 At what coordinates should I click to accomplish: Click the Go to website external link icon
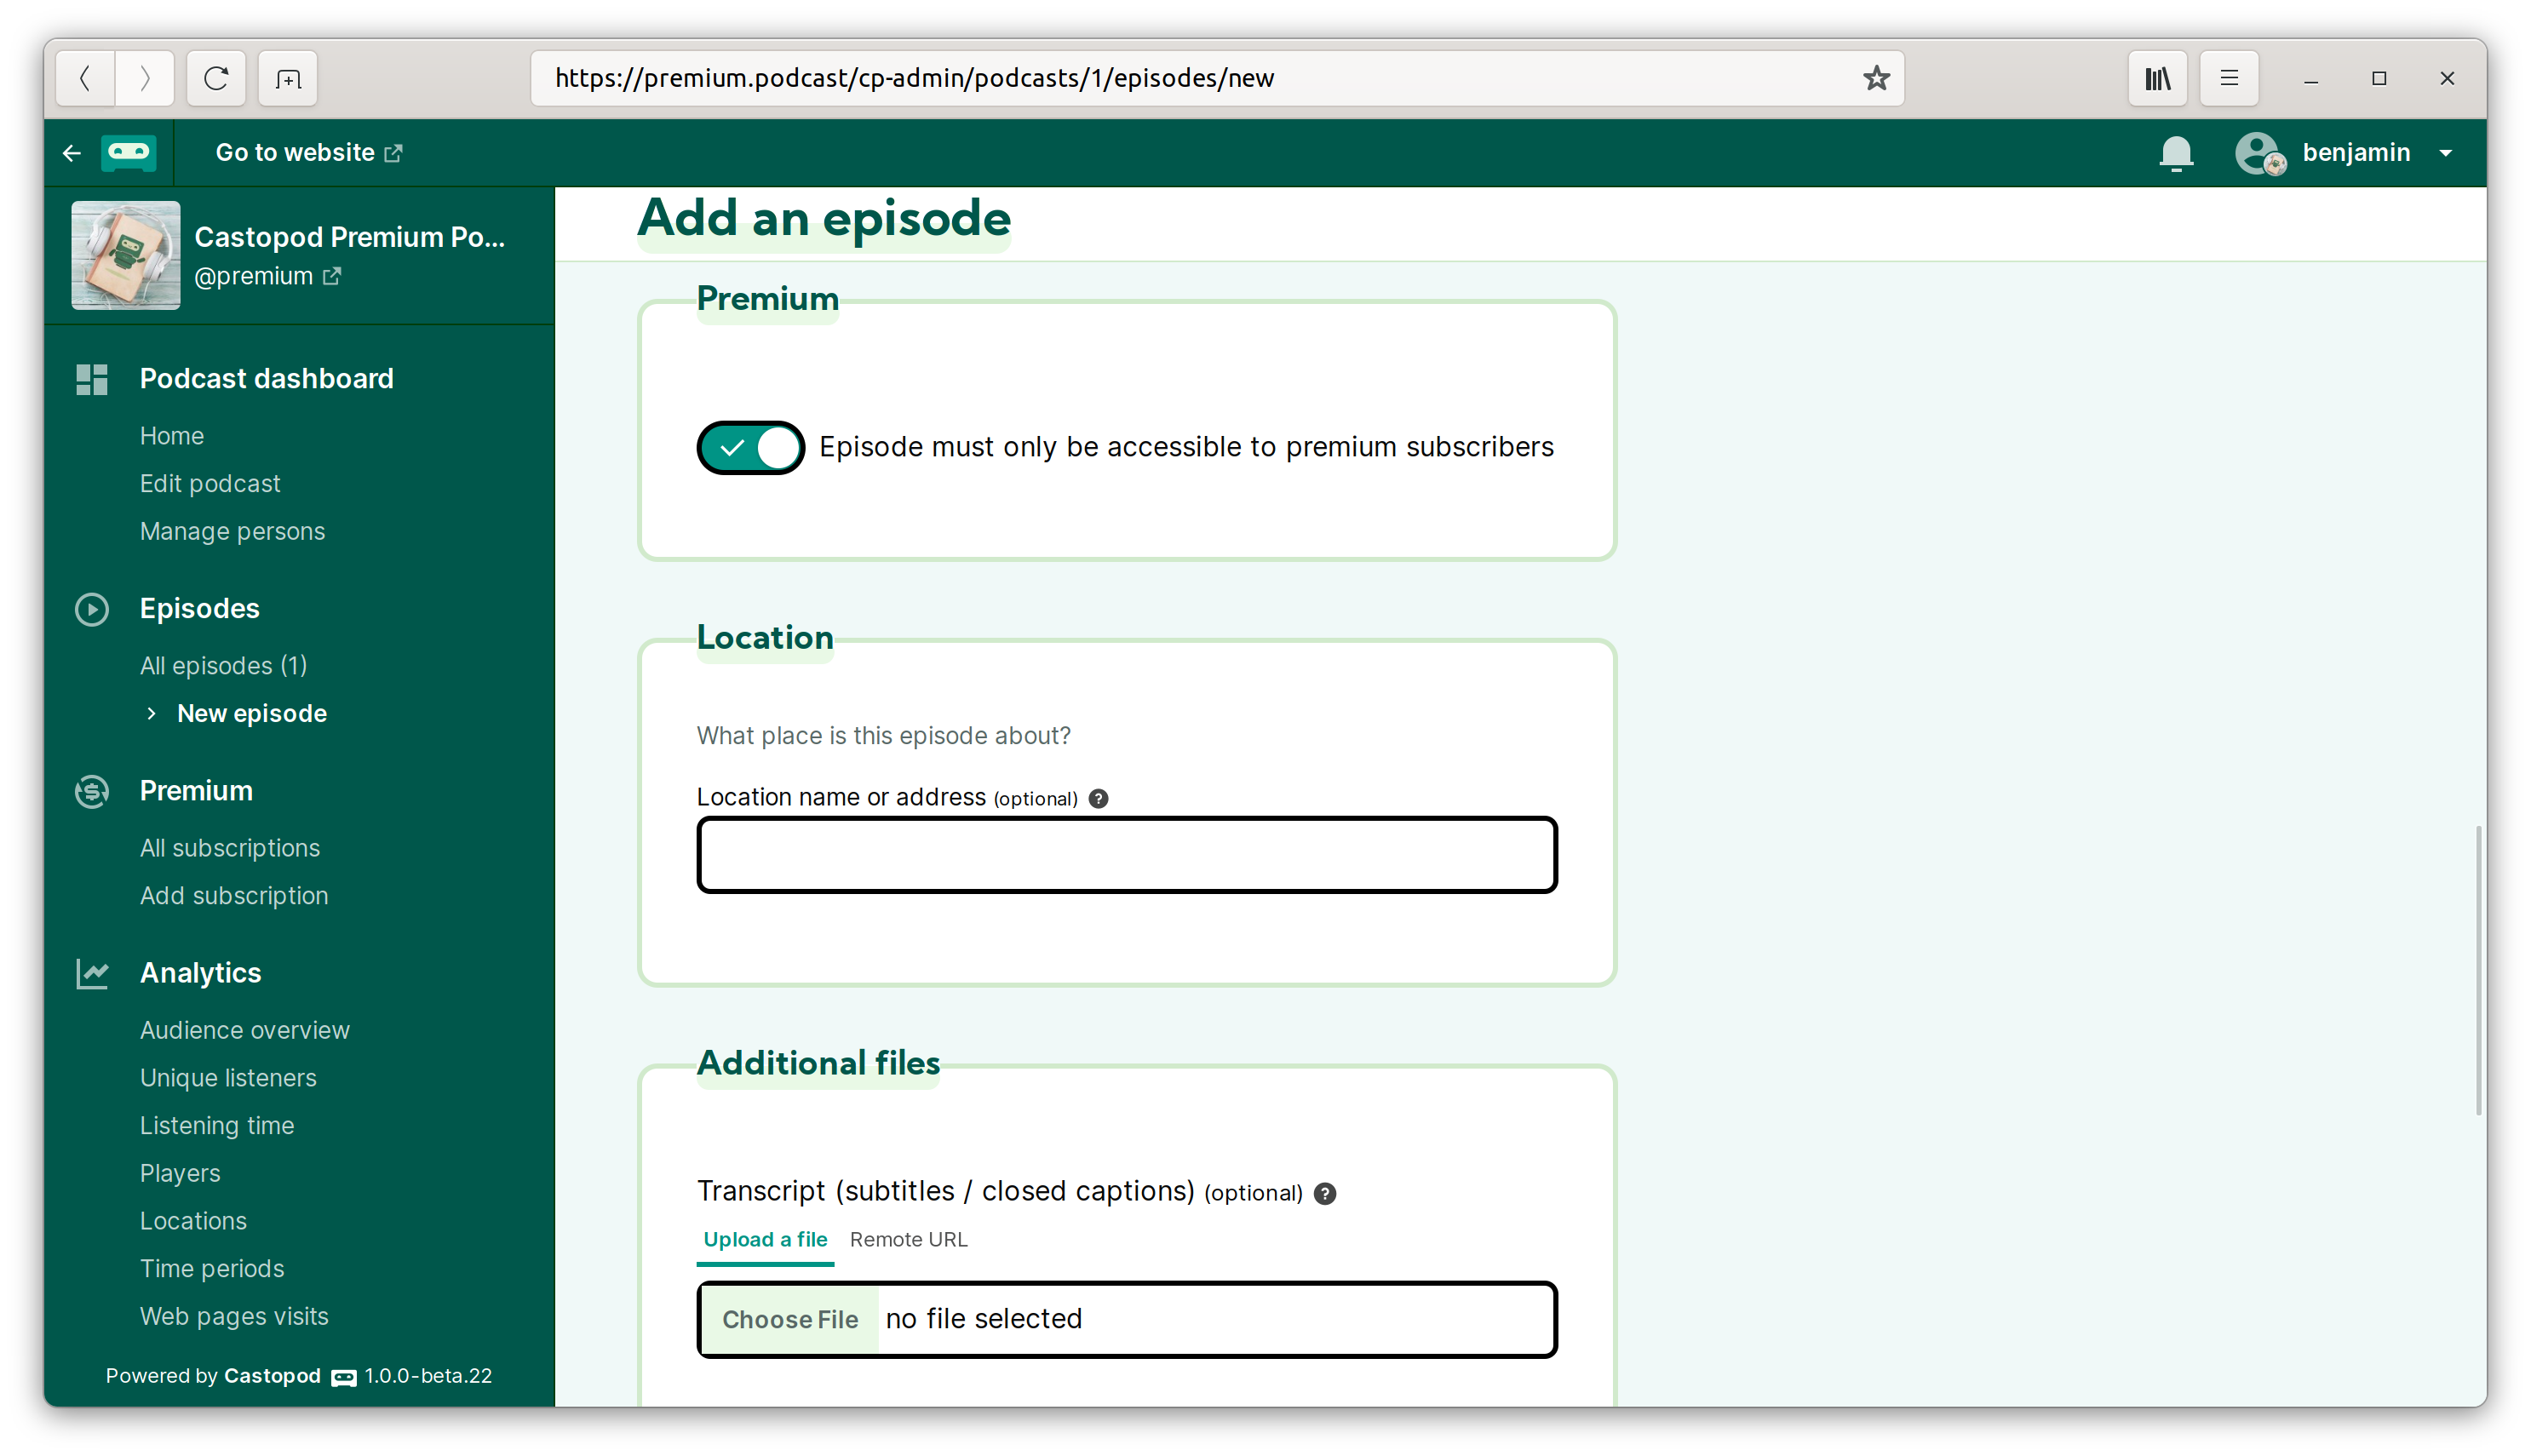(394, 153)
